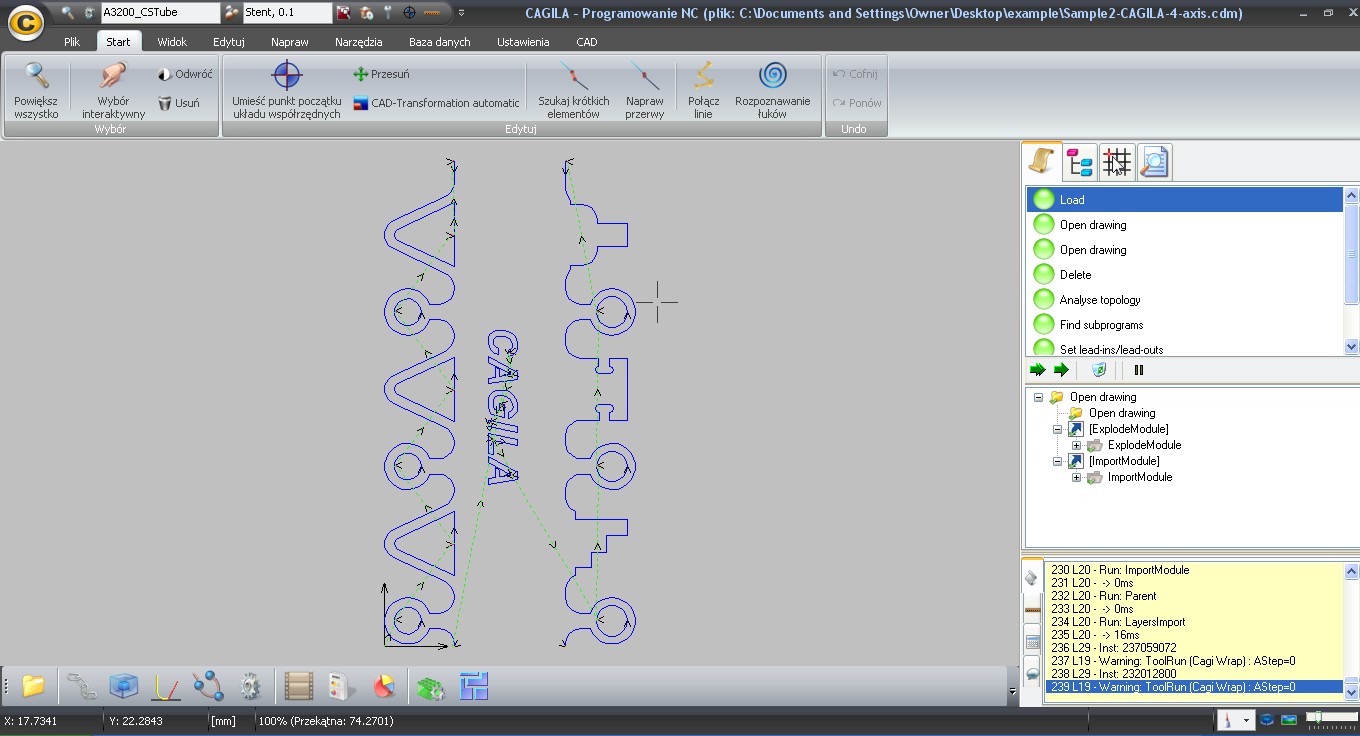
Task: Click the Usuń delete button
Action: 179,103
